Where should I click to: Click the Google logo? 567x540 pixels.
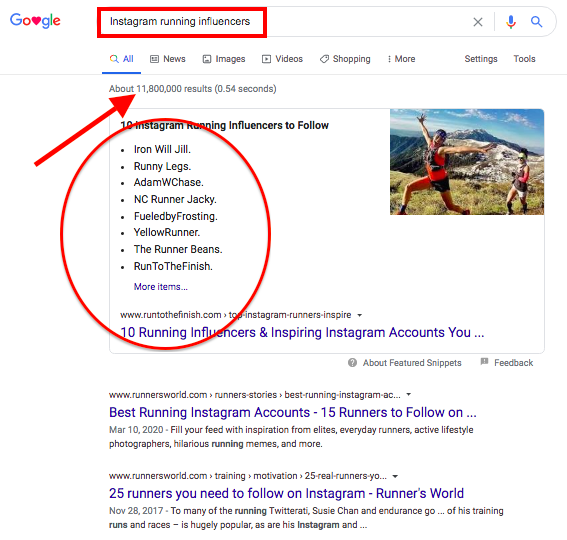coord(35,21)
